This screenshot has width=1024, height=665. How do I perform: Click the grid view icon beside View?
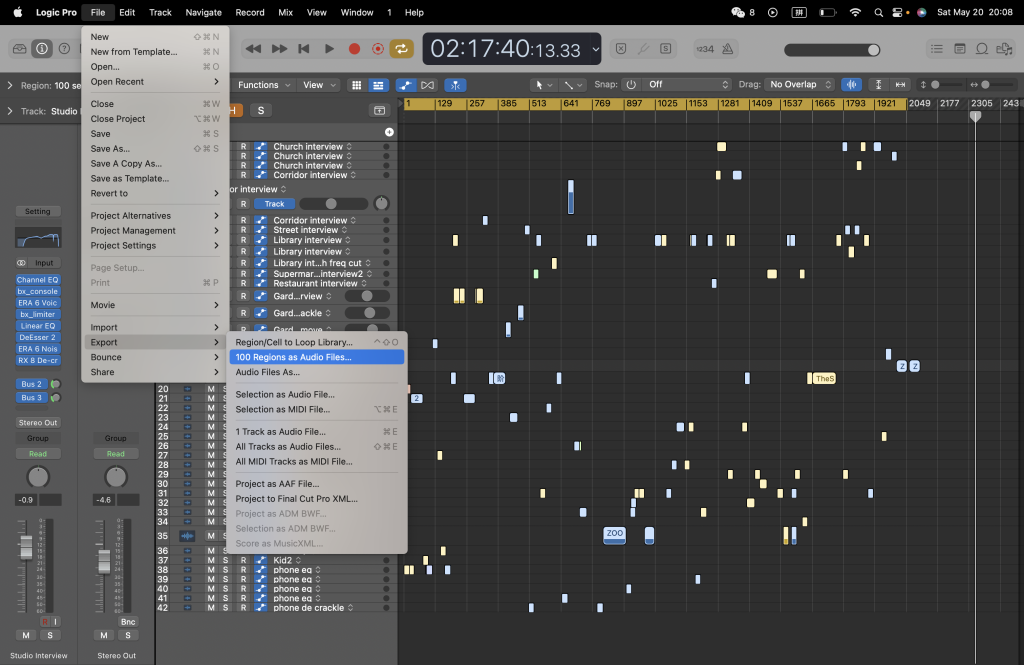click(x=357, y=85)
